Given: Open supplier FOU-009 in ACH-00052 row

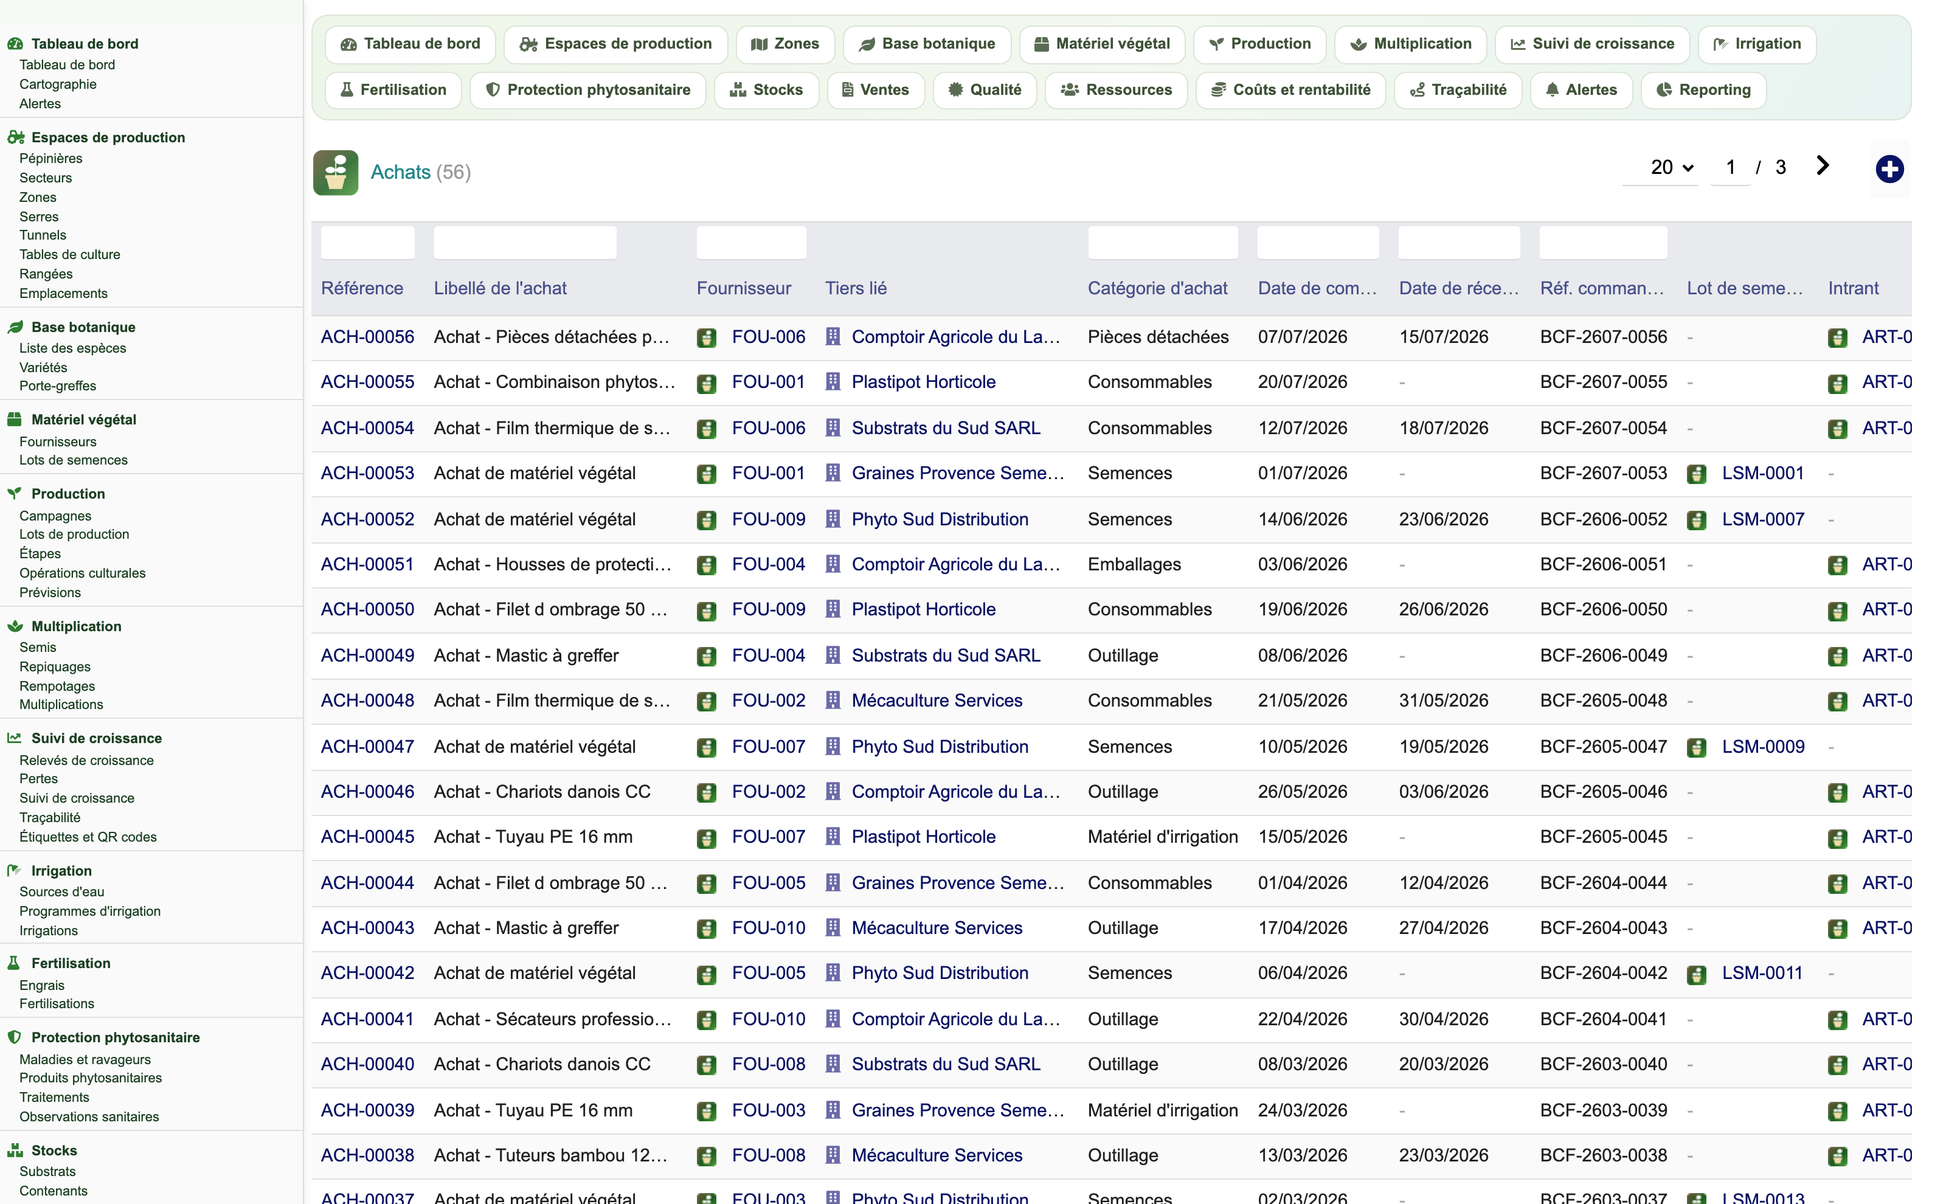Looking at the screenshot, I should pyautogui.click(x=768, y=519).
